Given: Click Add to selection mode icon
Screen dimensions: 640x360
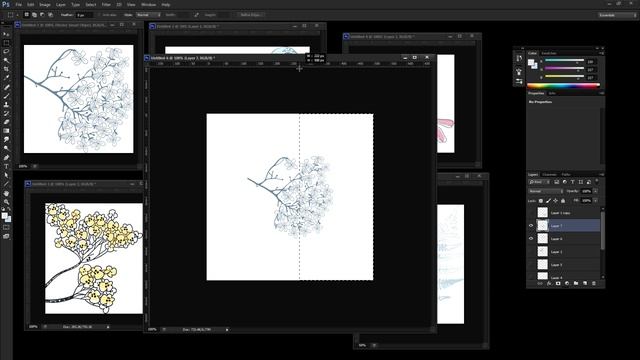Looking at the screenshot, I should 34,15.
